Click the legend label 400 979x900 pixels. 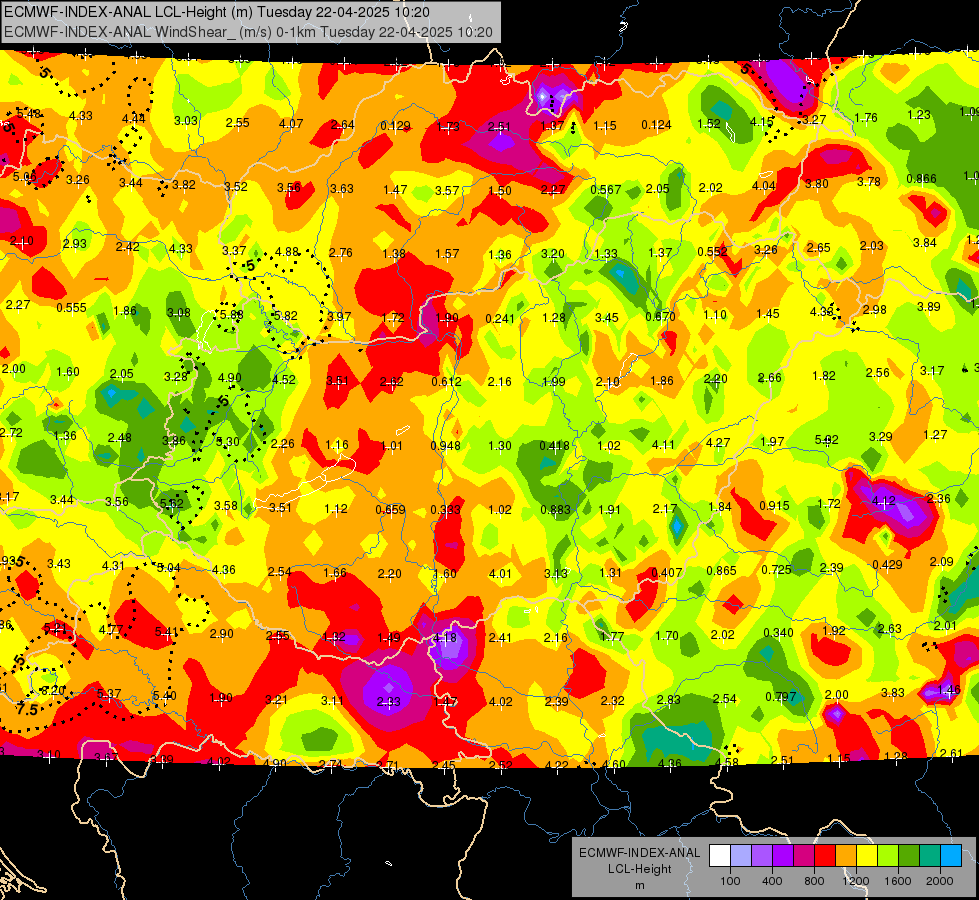coord(772,881)
